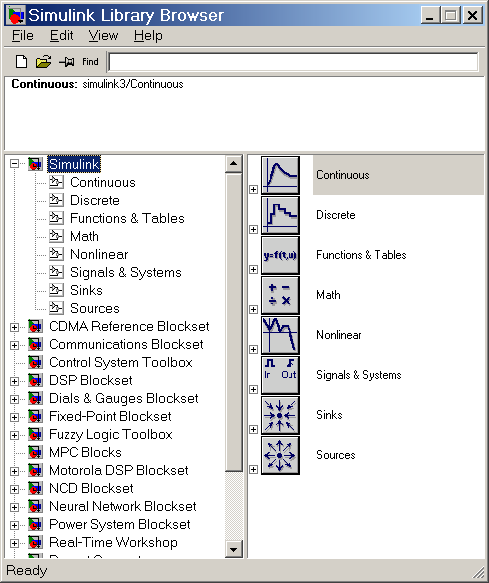Image resolution: width=489 pixels, height=583 pixels.
Task: Open the File menu
Action: point(23,36)
